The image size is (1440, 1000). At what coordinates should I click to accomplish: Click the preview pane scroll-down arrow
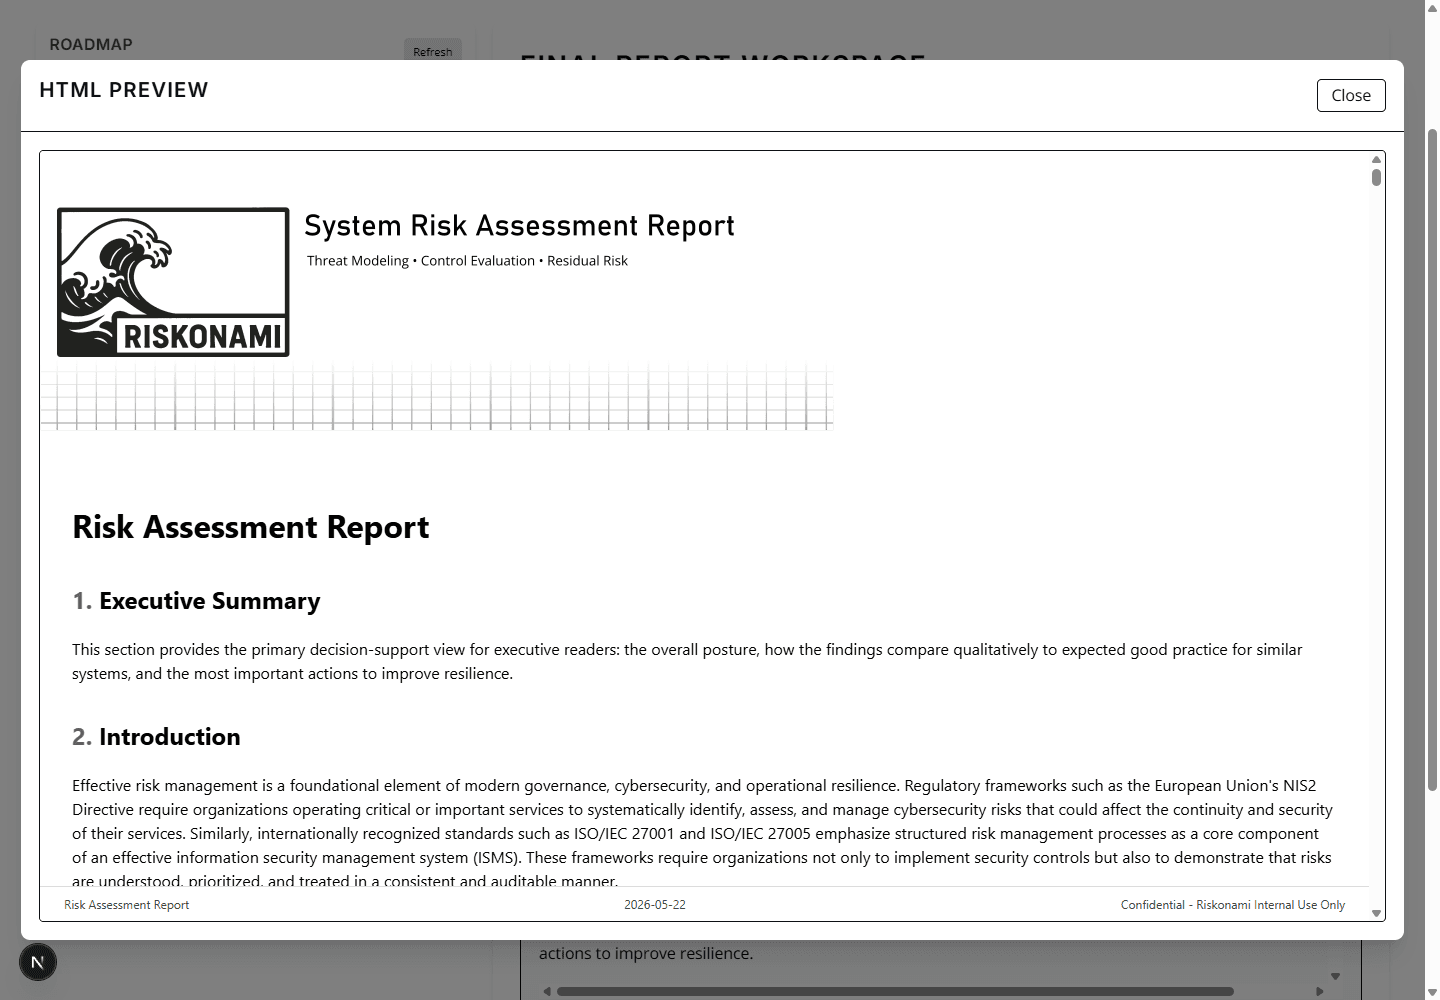(x=1376, y=913)
